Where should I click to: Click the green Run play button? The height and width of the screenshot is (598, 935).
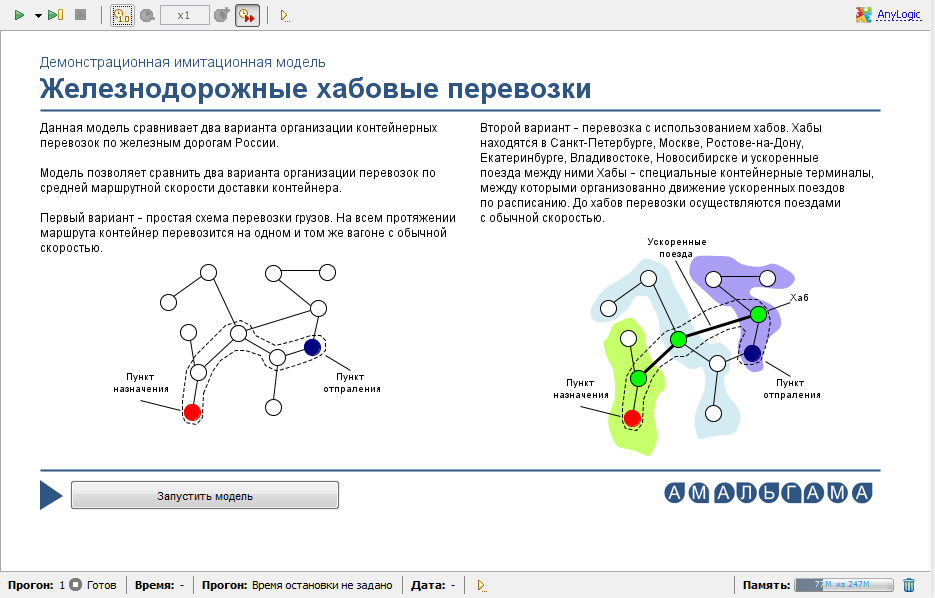(19, 15)
